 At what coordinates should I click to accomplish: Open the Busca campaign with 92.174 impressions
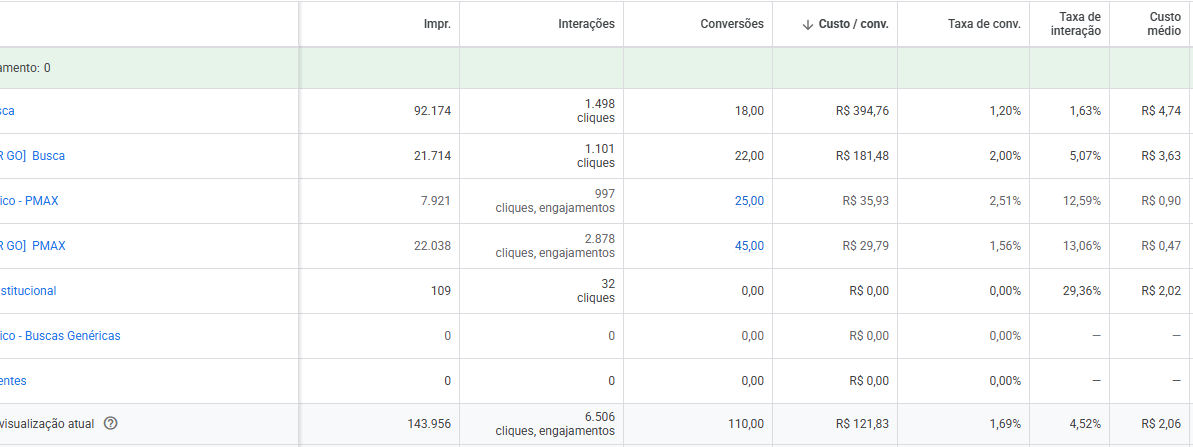coord(7,111)
